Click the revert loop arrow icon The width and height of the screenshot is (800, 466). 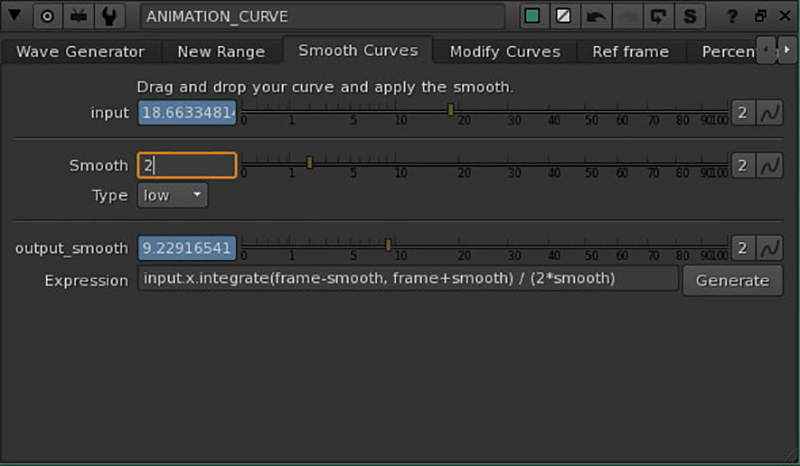[x=658, y=16]
